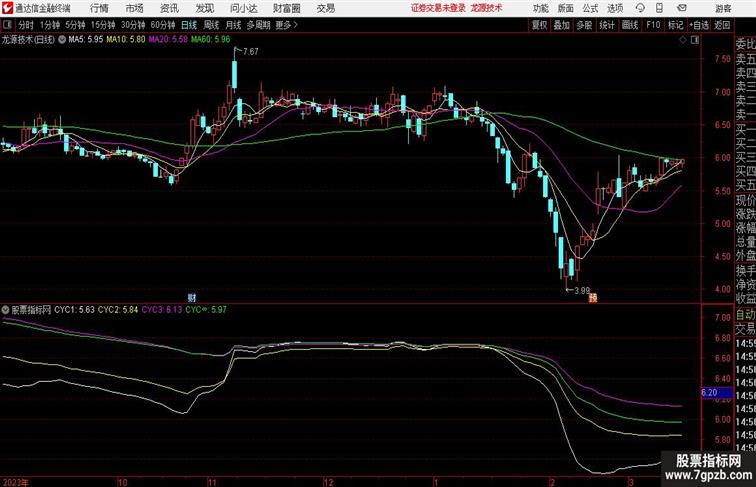Click the 龙源技术 stock name in title bar
This screenshot has width=756, height=487.
point(486,8)
